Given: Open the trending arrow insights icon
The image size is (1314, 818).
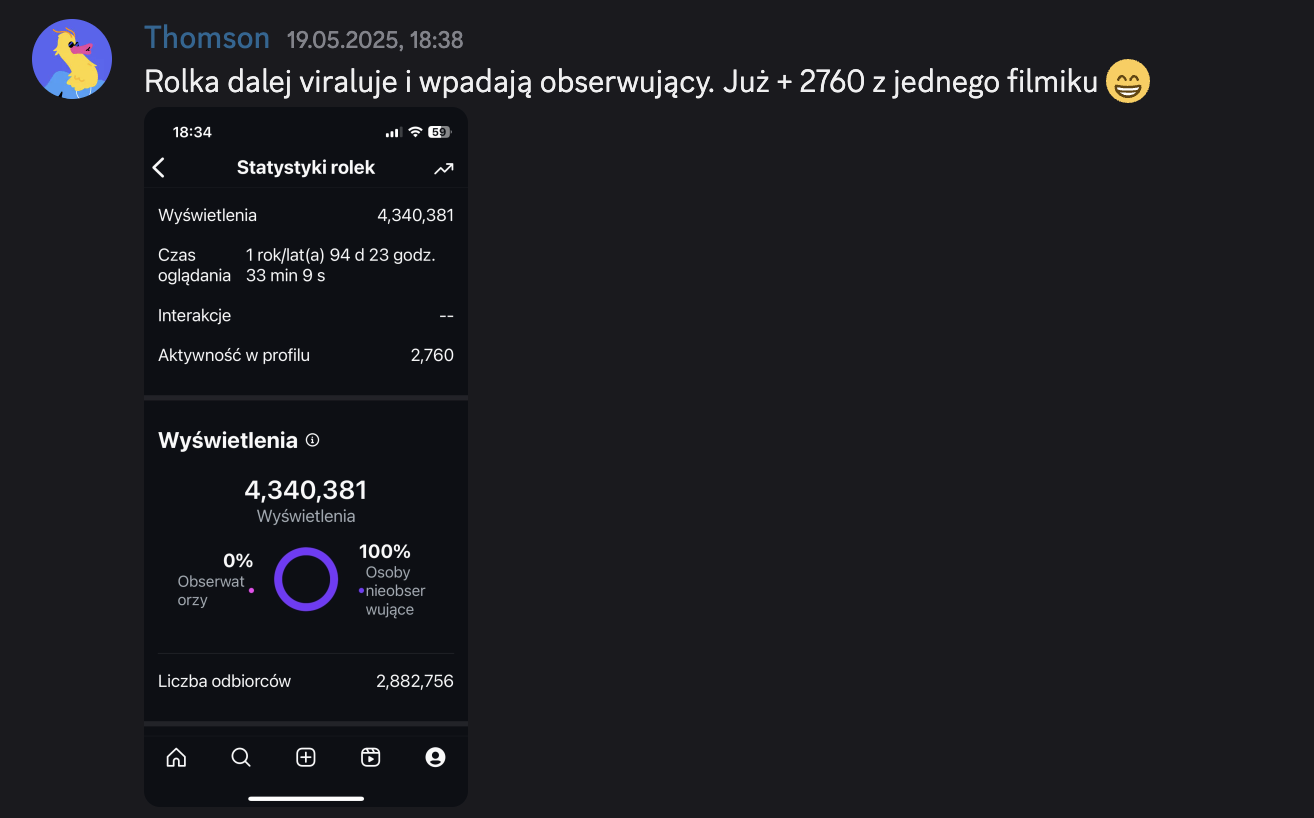Looking at the screenshot, I should (x=444, y=169).
